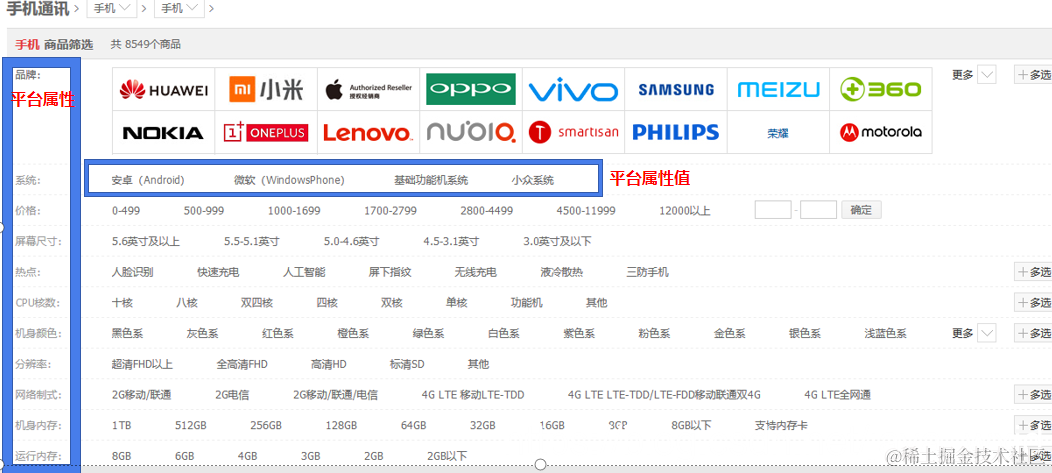Select the vivo brand logo

tap(573, 89)
